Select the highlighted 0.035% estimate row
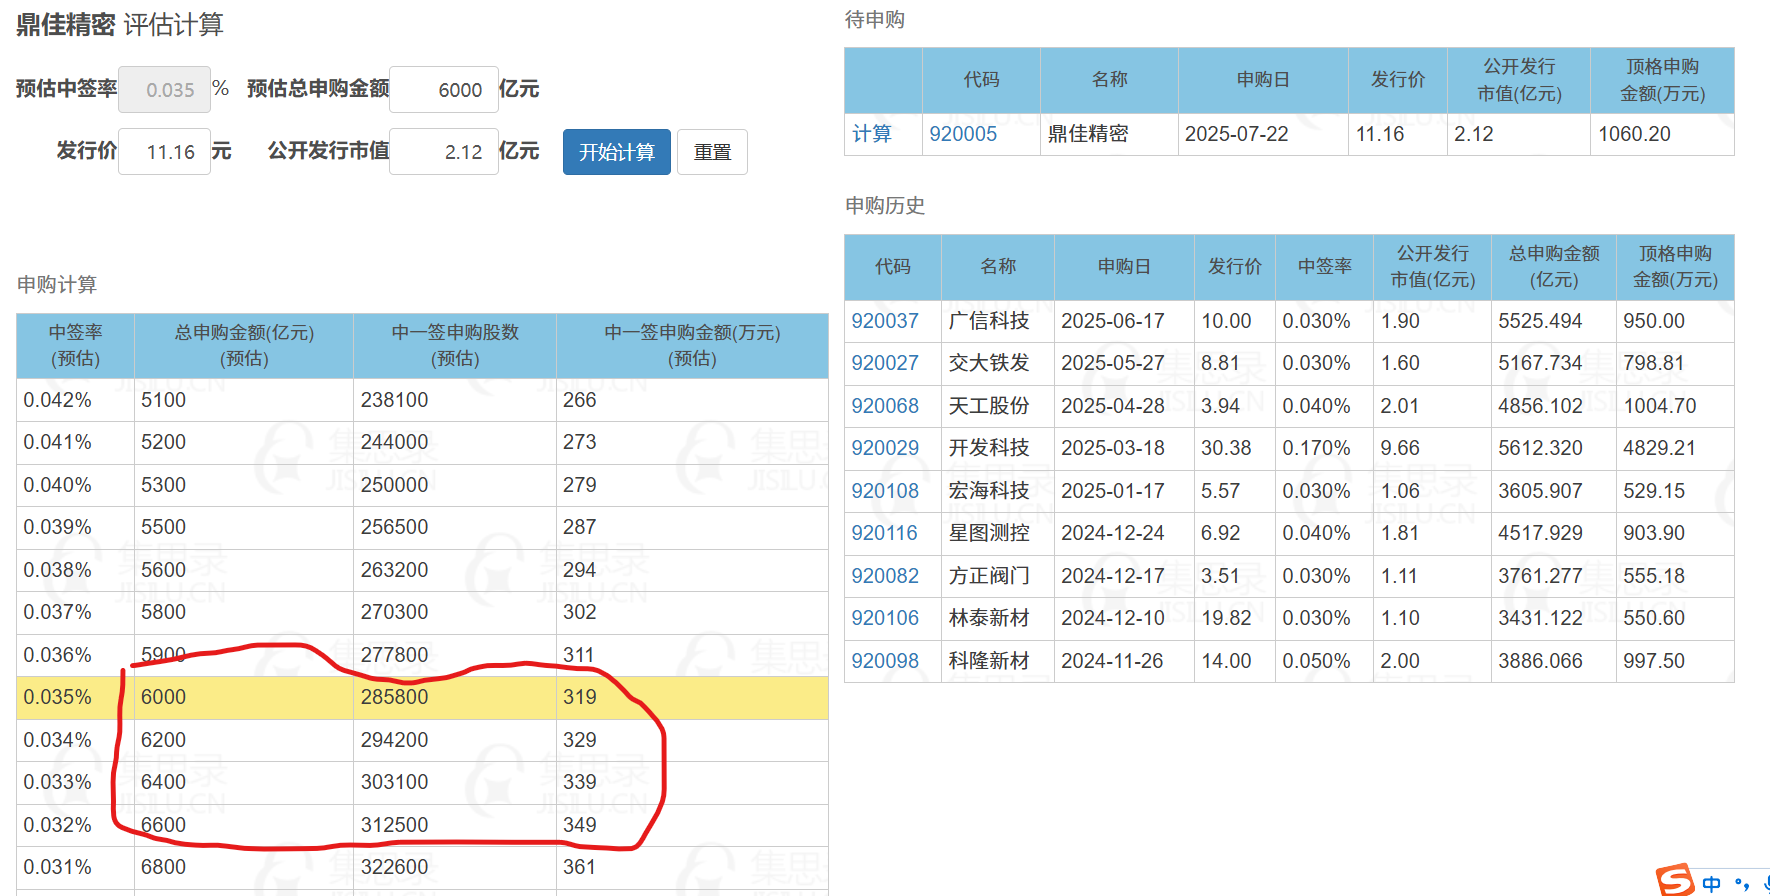 422,697
